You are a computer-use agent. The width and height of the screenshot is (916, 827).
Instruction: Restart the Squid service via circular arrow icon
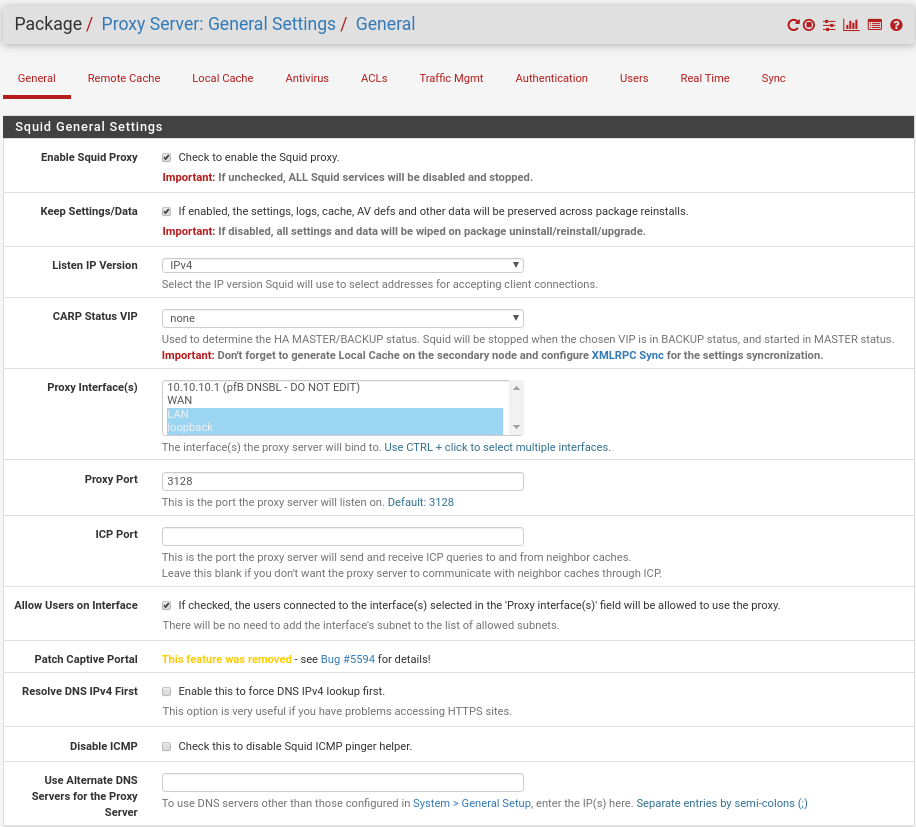tap(793, 25)
